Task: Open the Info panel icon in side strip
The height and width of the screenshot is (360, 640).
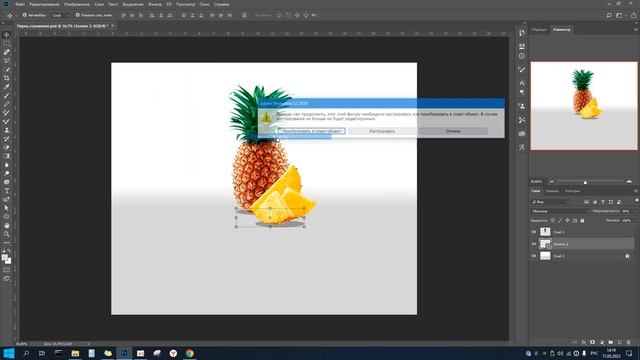Action: (522, 56)
